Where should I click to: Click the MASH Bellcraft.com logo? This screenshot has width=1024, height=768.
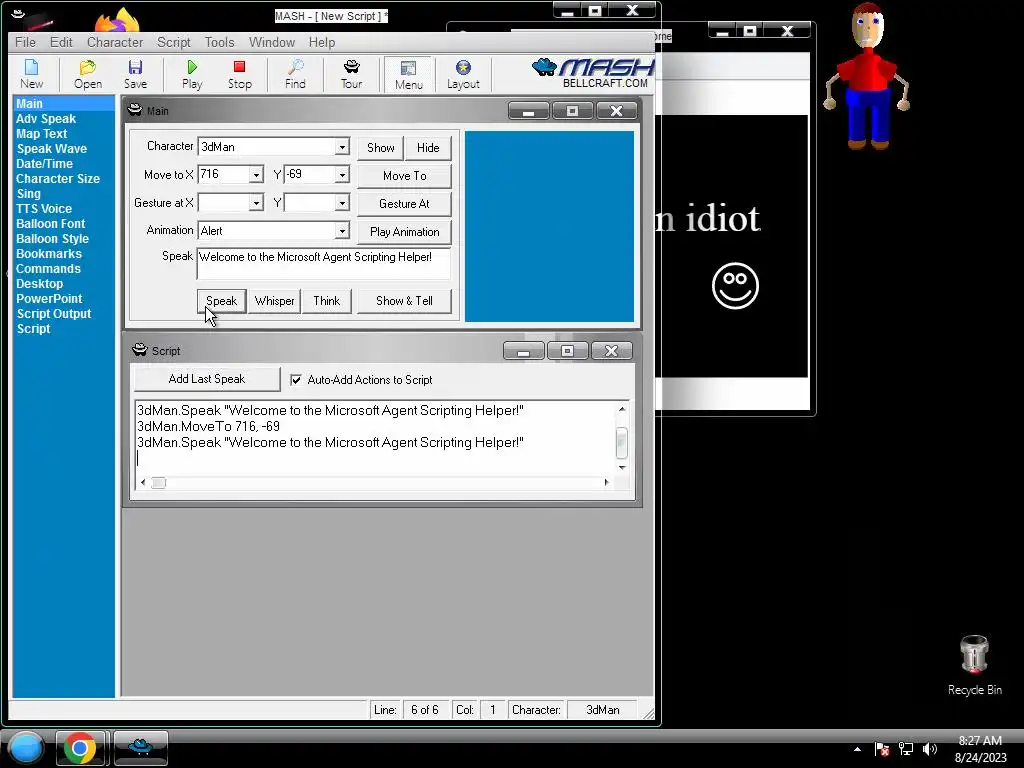(x=593, y=73)
